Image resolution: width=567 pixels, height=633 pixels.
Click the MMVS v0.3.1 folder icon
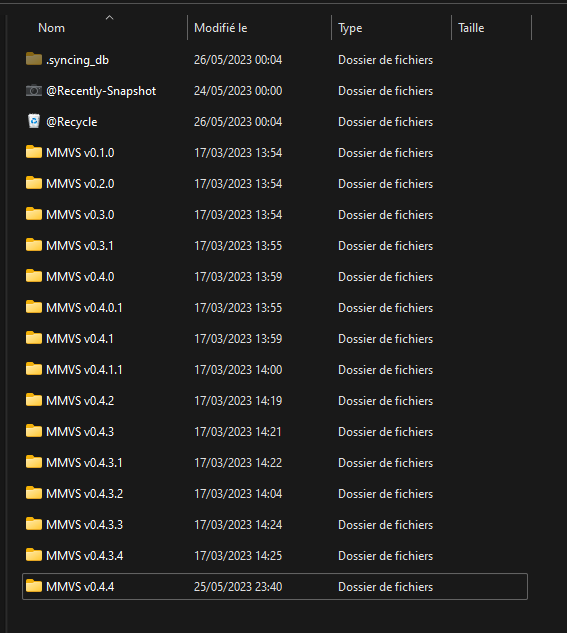pyautogui.click(x=34, y=245)
